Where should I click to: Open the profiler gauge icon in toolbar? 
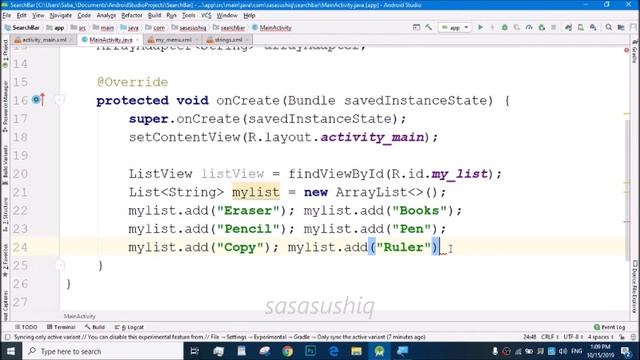pyautogui.click(x=529, y=27)
